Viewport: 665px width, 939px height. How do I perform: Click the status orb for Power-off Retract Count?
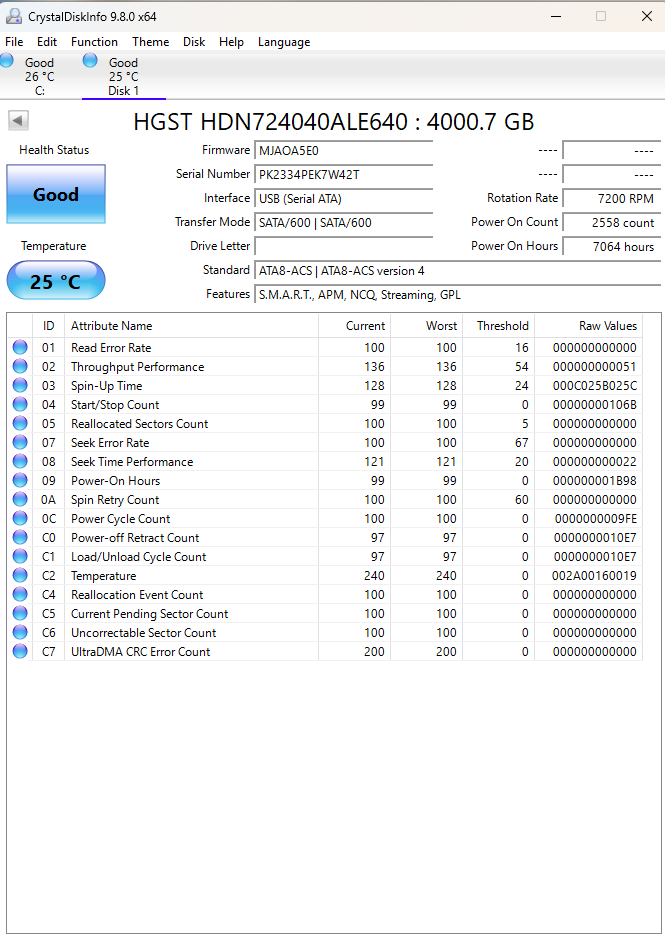click(20, 537)
